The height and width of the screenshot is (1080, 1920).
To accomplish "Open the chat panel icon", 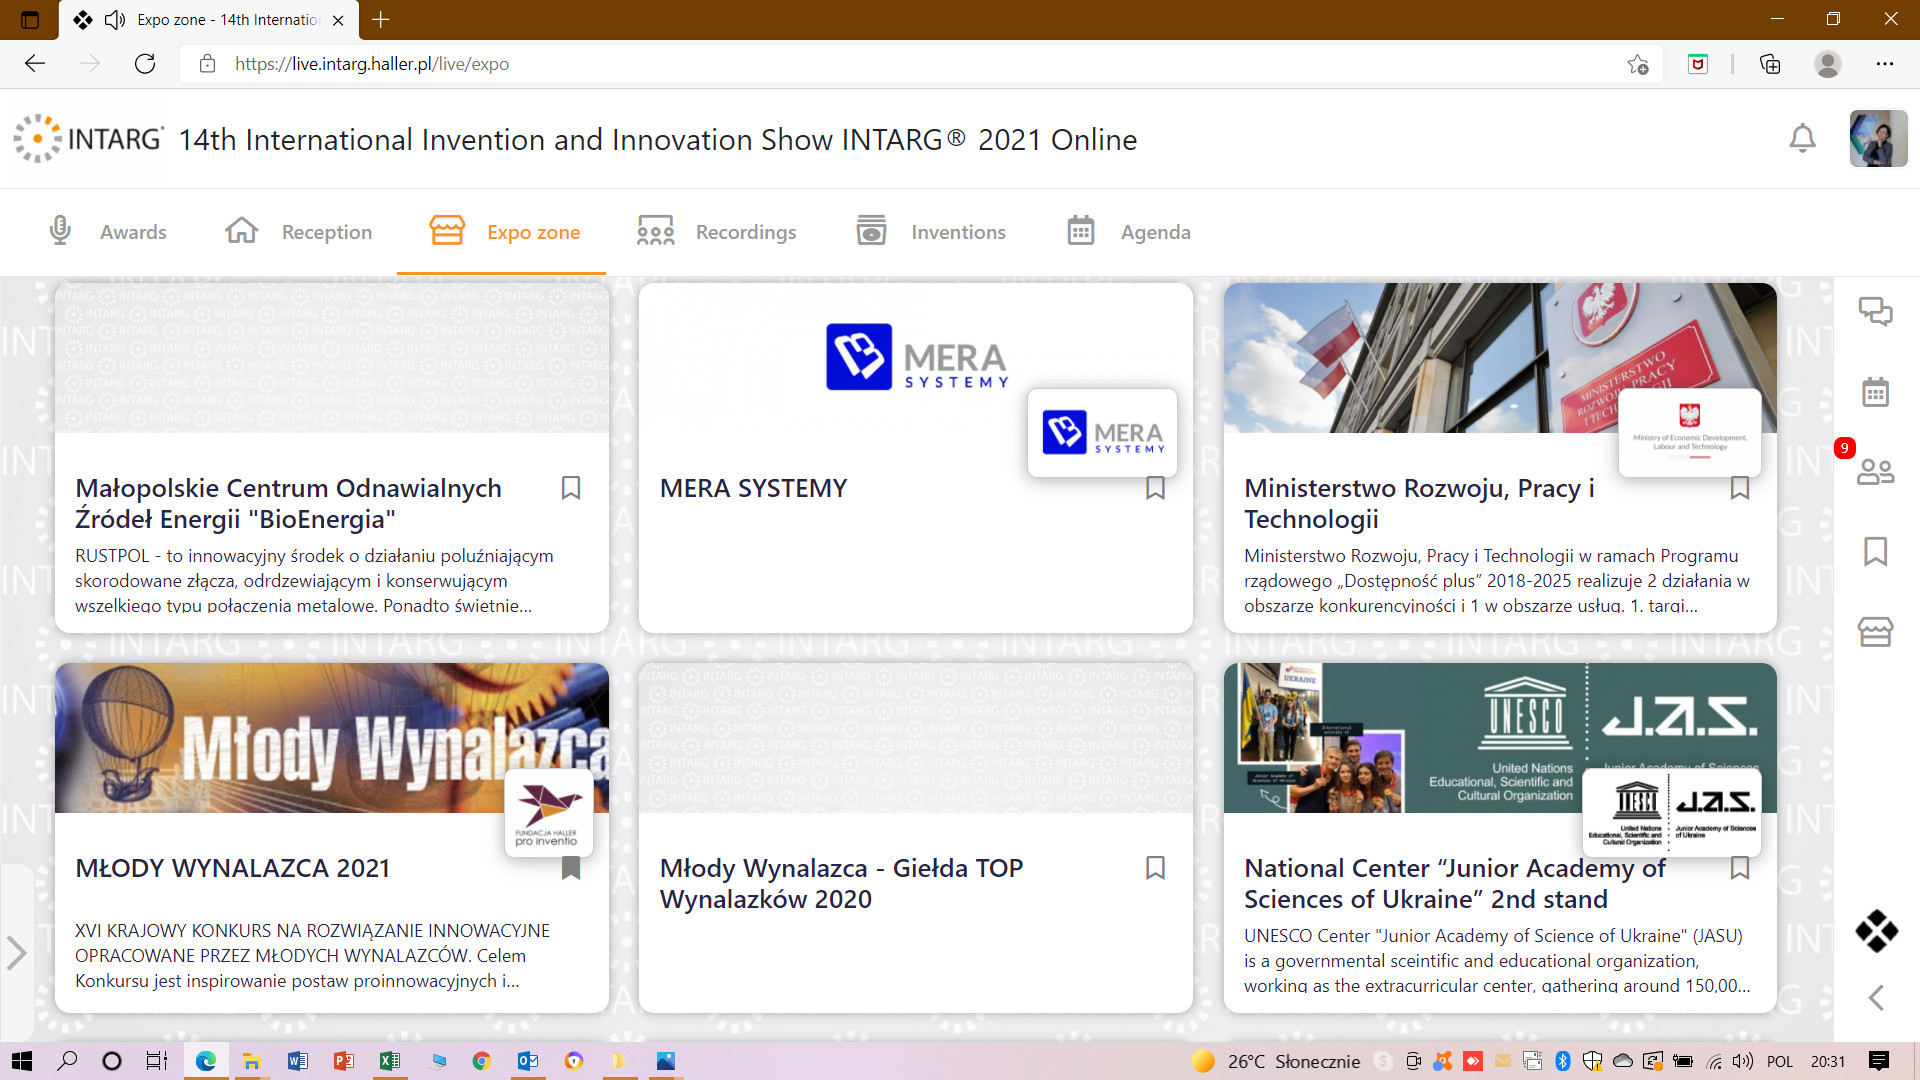I will coord(1875,312).
